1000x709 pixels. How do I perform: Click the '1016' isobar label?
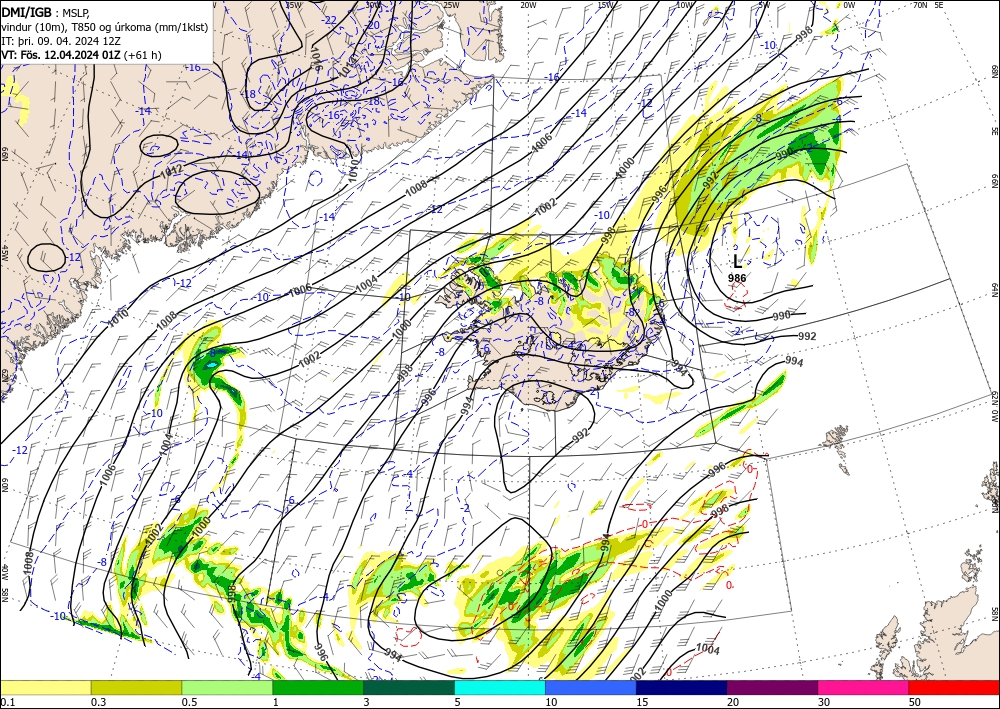pos(316,57)
